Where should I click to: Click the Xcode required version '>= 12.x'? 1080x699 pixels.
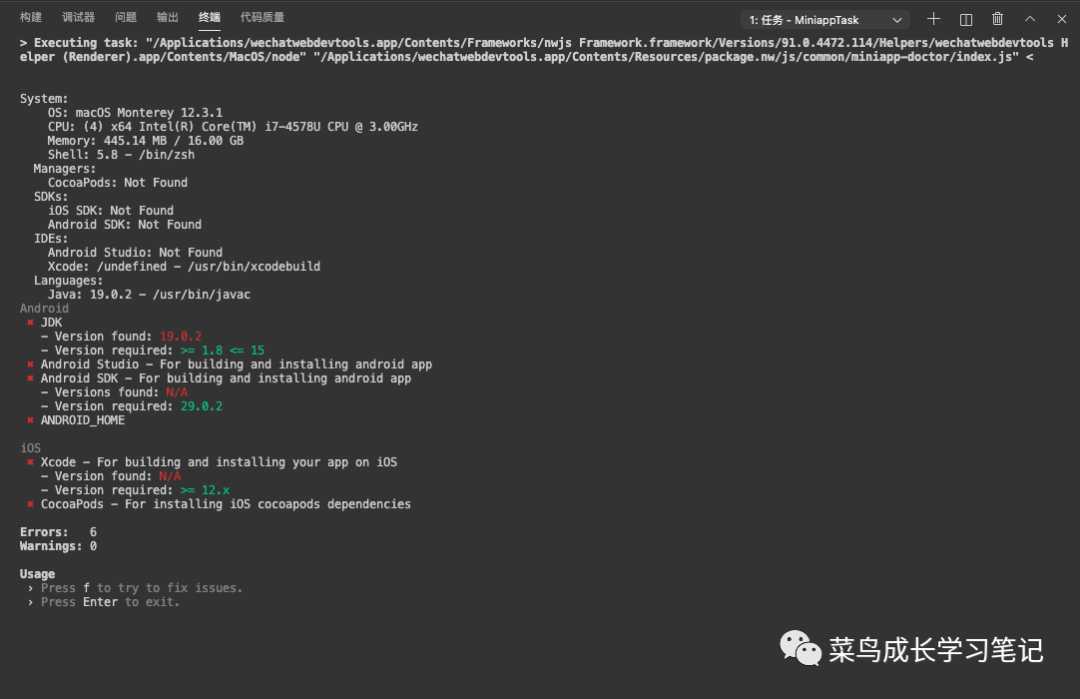[x=205, y=490]
